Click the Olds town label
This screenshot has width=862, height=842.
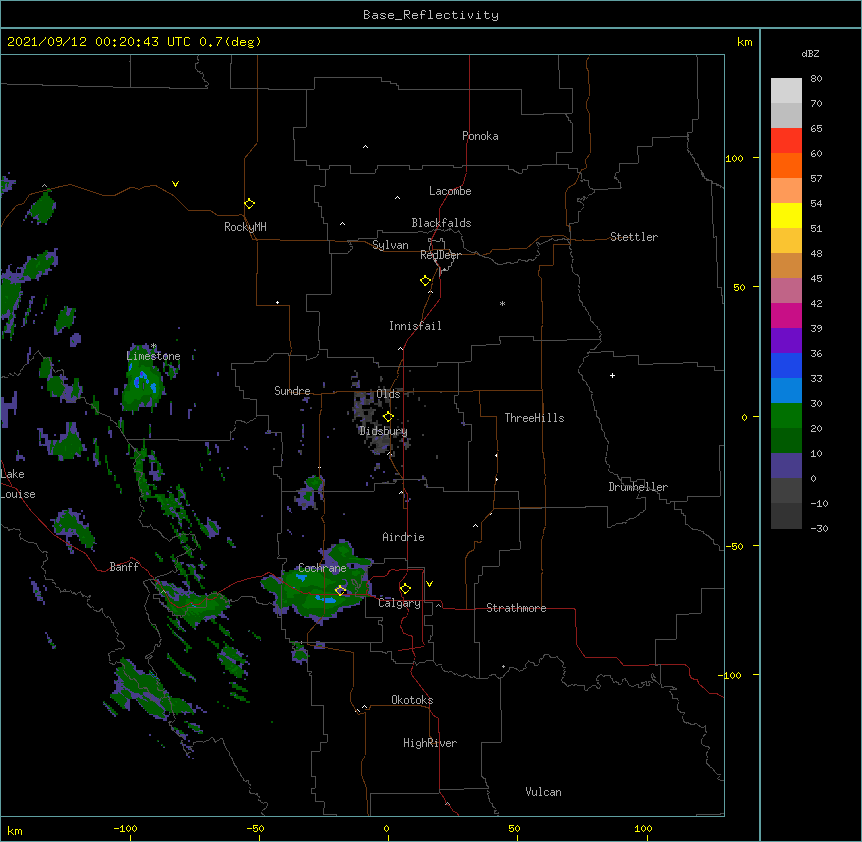[x=388, y=394]
